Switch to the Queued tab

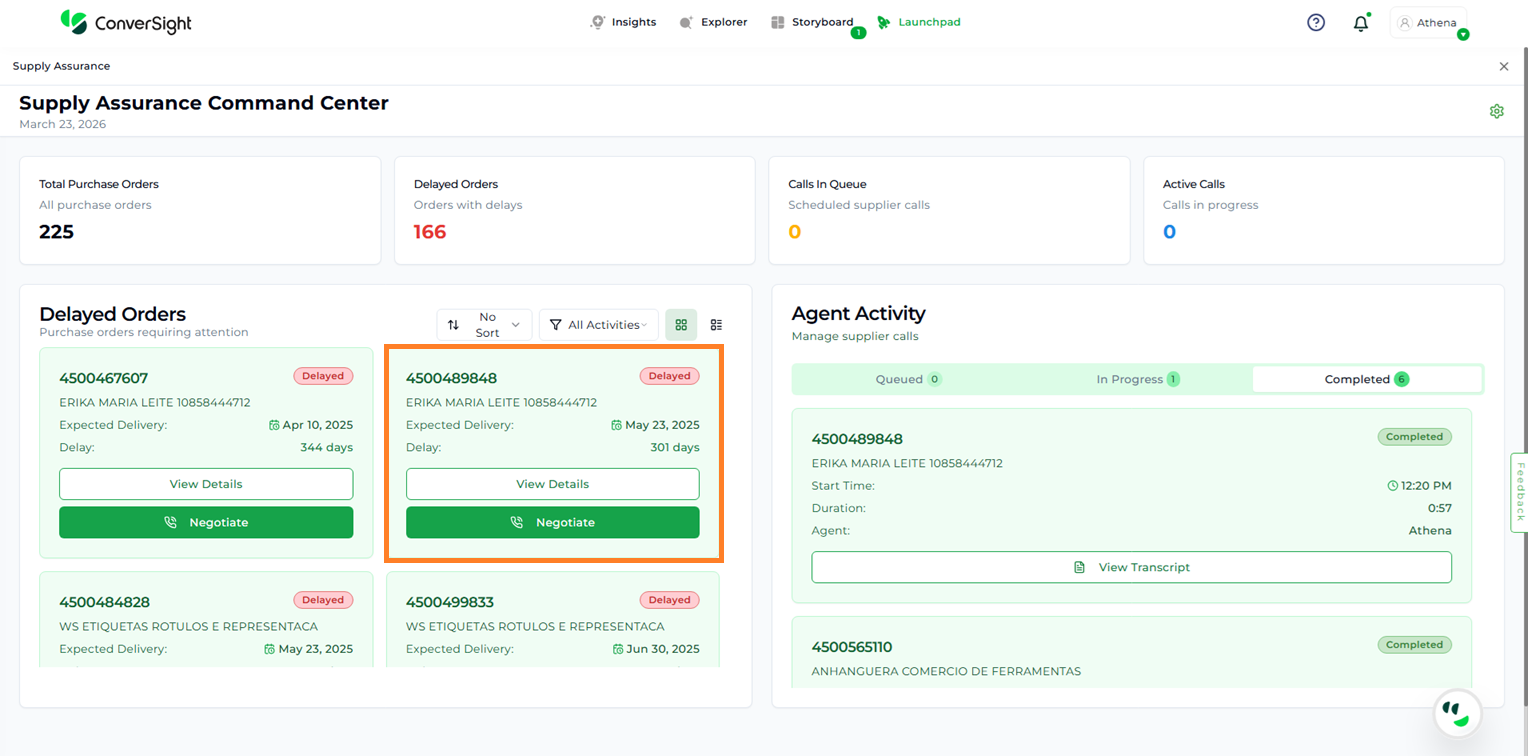908,379
